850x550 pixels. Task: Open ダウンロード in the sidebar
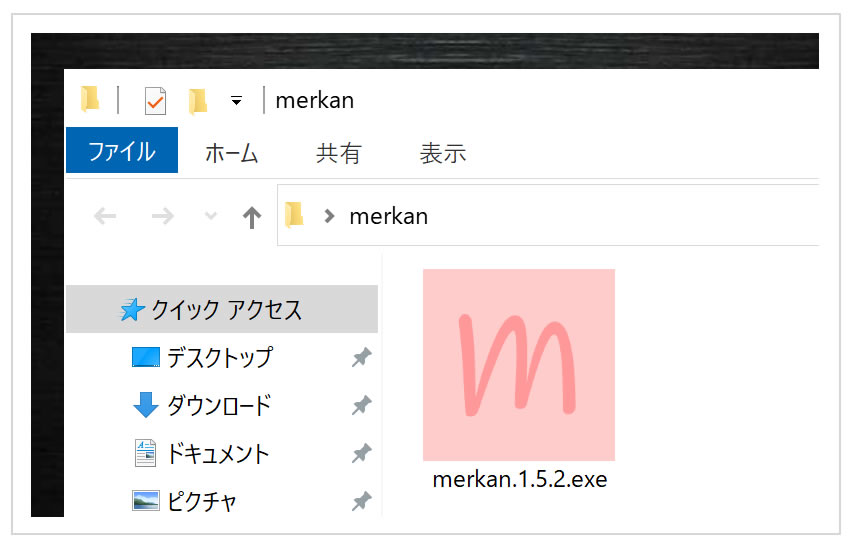pyautogui.click(x=218, y=405)
